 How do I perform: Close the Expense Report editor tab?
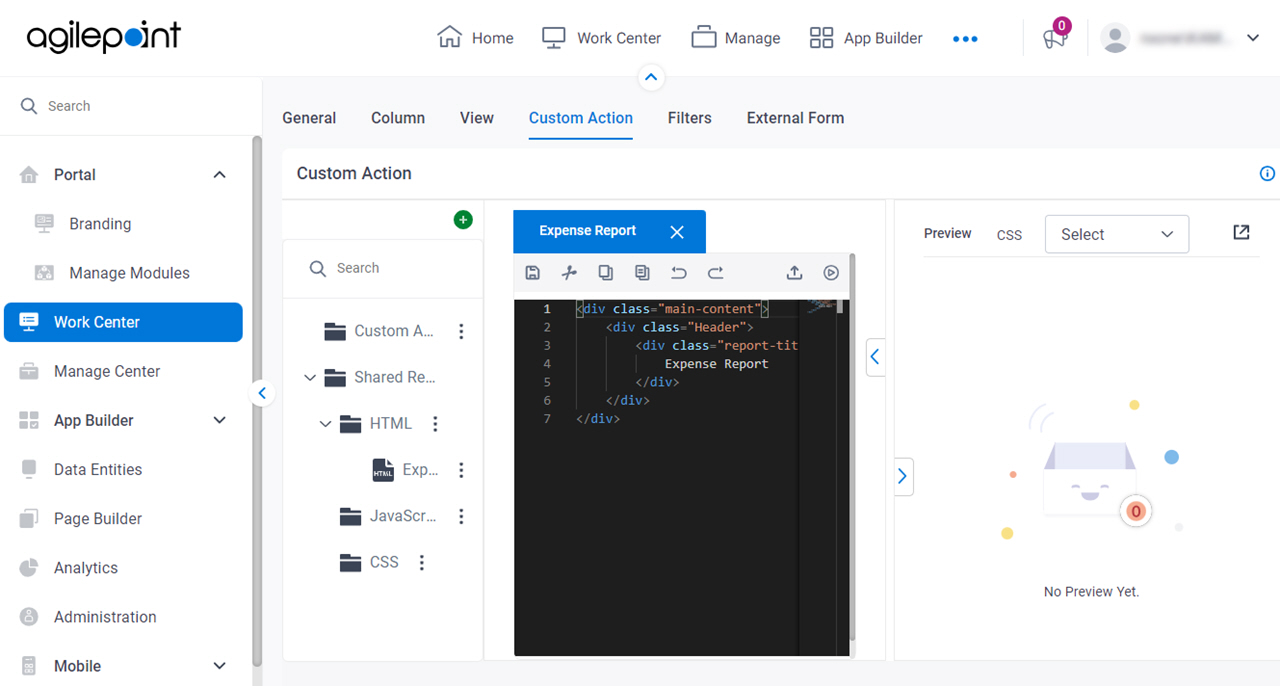(677, 232)
